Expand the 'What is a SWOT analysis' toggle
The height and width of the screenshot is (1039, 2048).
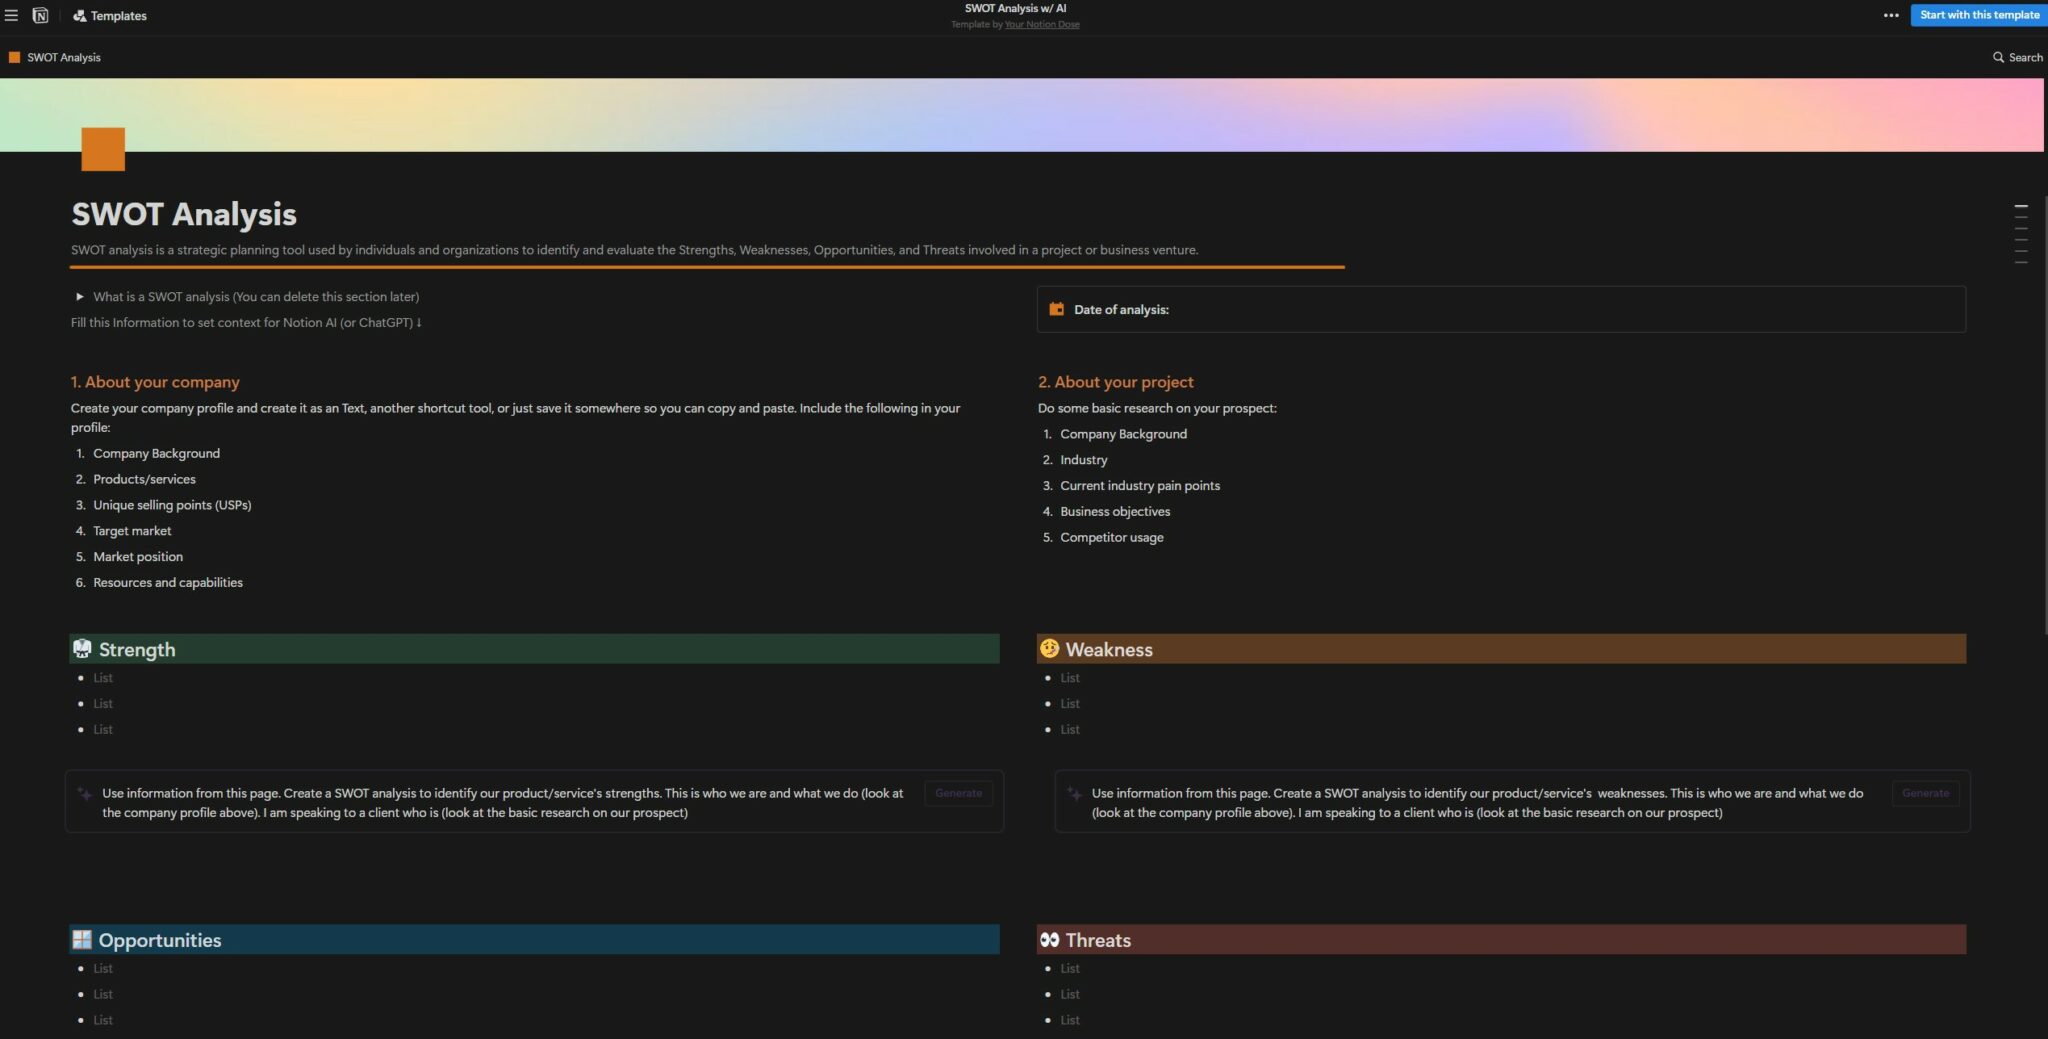click(80, 297)
